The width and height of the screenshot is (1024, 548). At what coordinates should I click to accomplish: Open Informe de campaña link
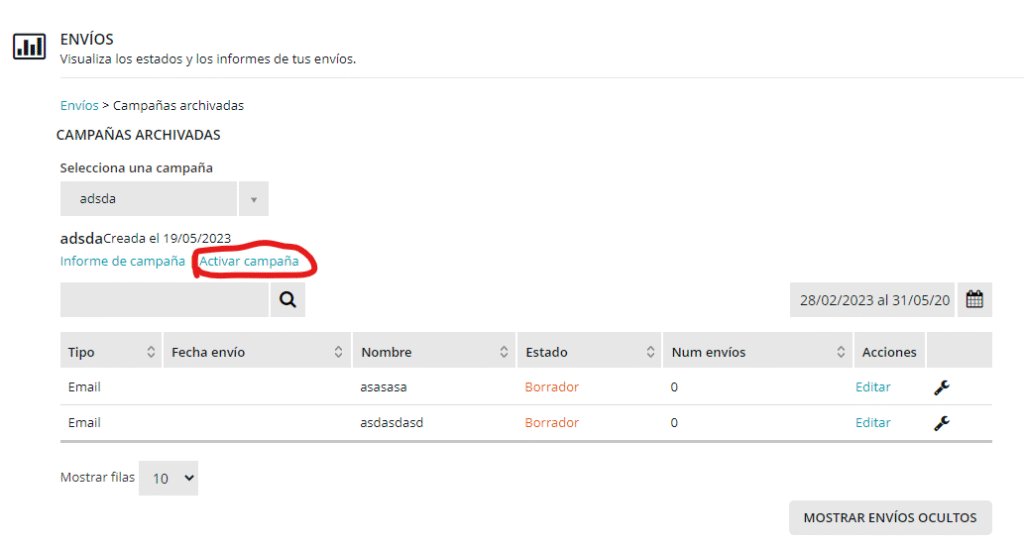tap(122, 261)
